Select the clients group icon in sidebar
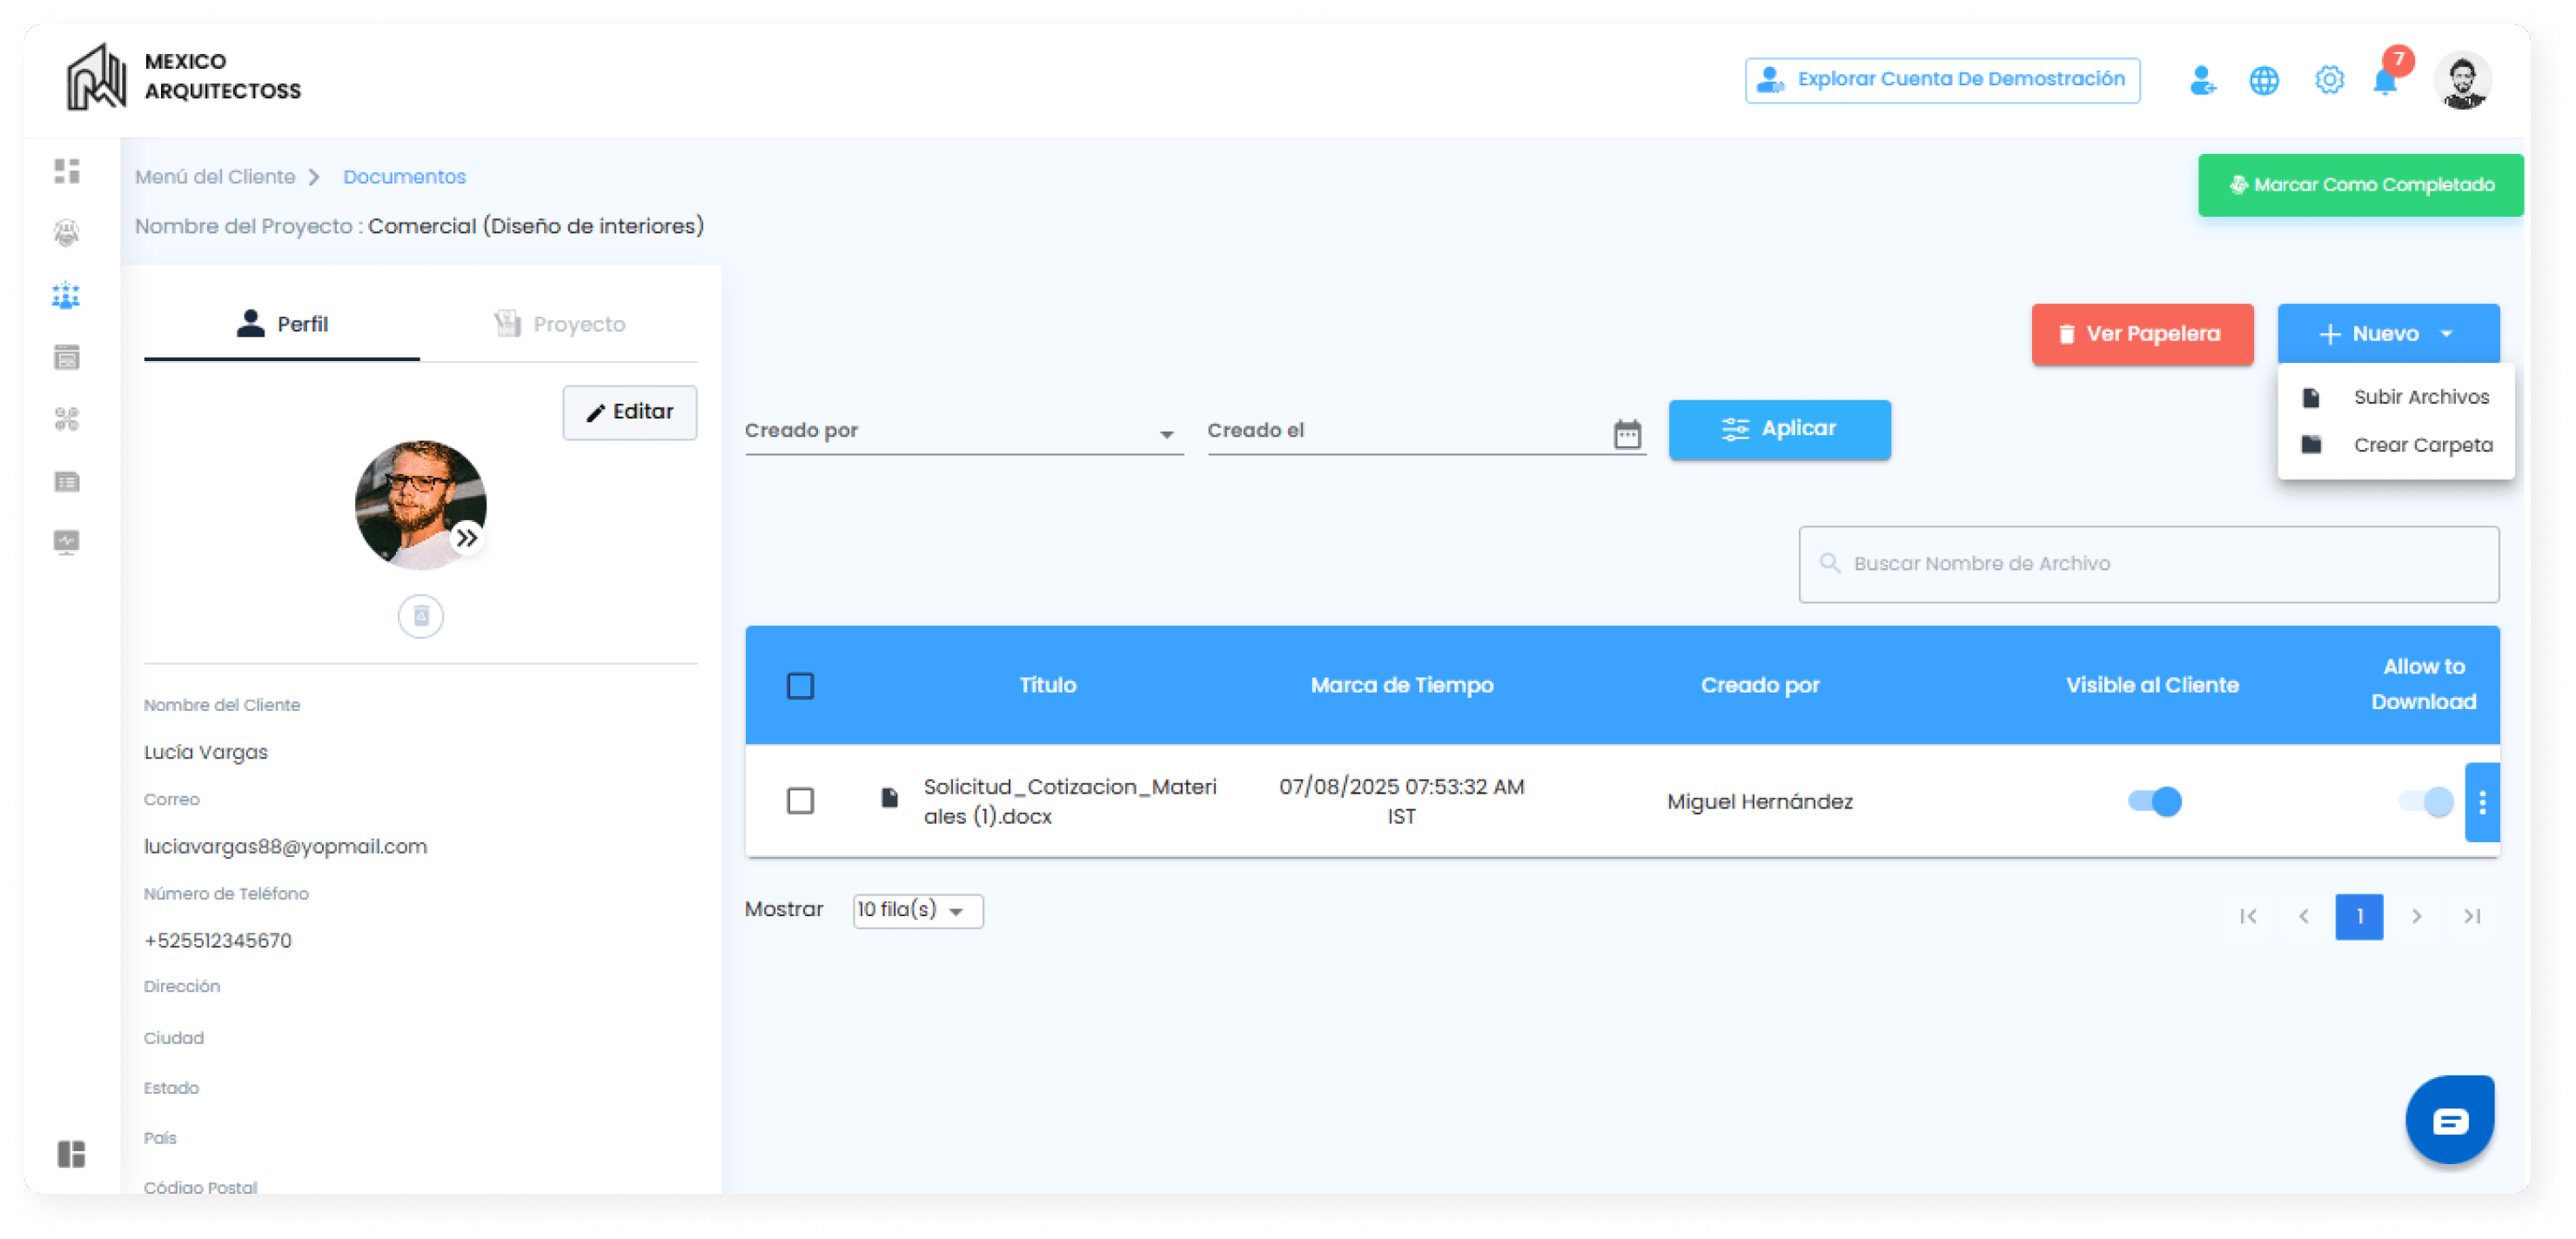Screen dimensions: 2576x1239 point(67,295)
